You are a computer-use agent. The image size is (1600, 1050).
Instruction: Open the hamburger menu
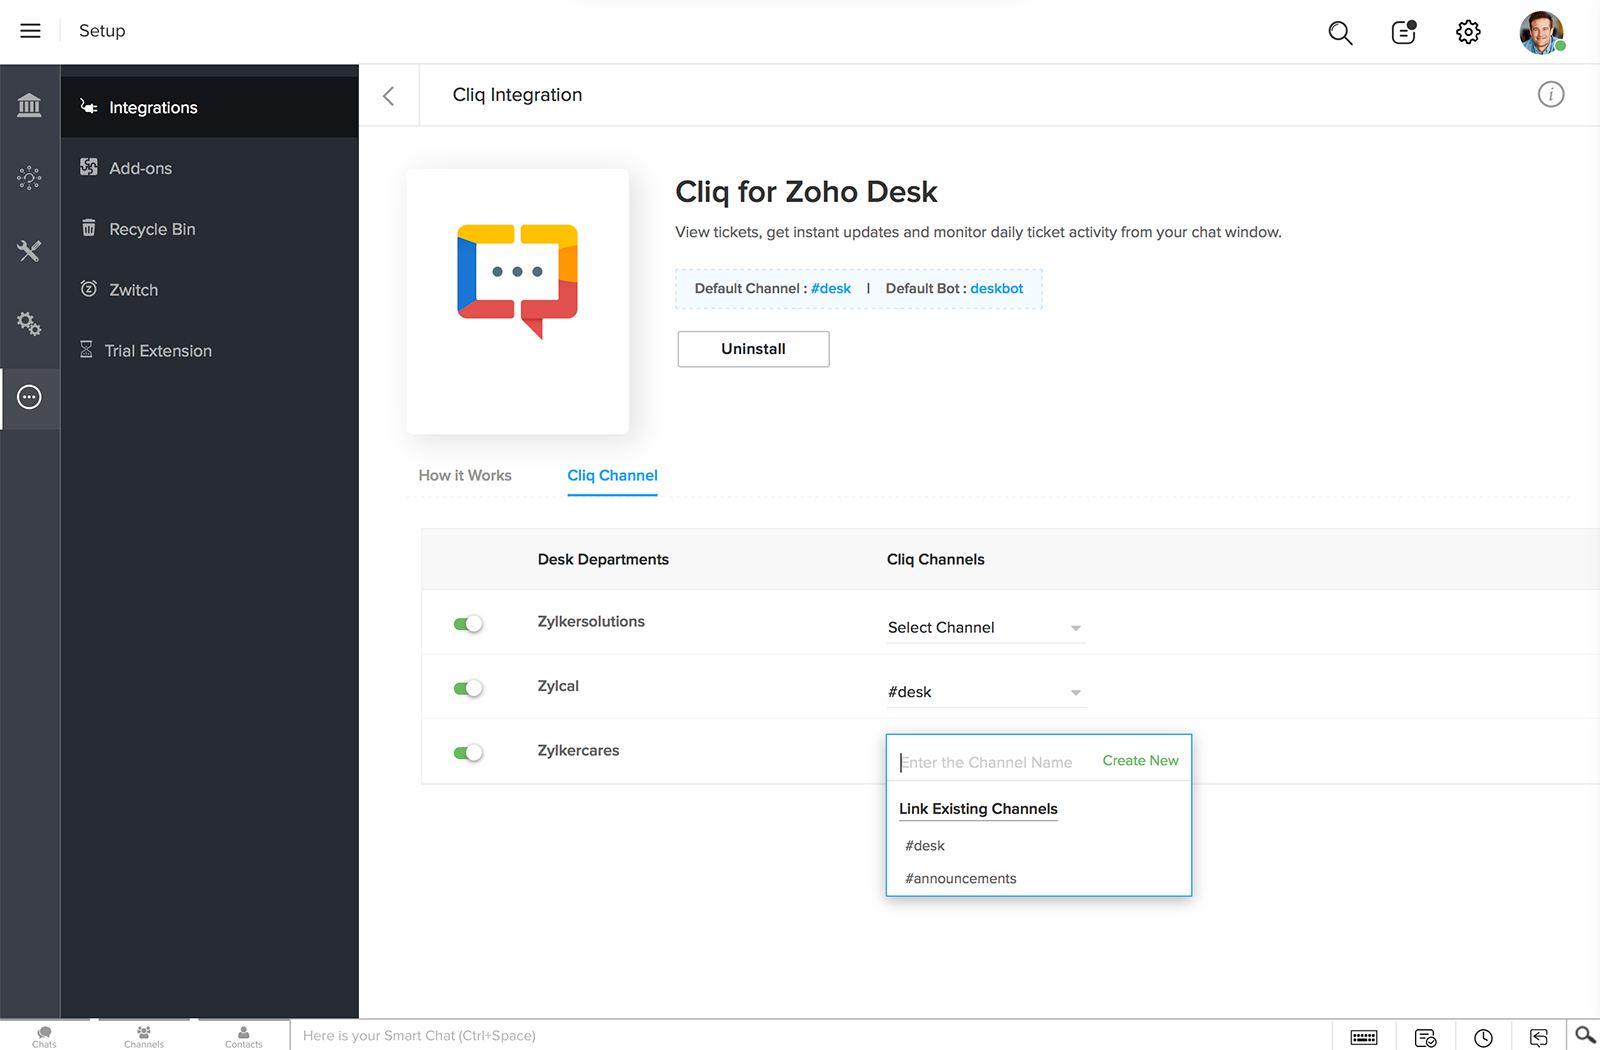[30, 31]
